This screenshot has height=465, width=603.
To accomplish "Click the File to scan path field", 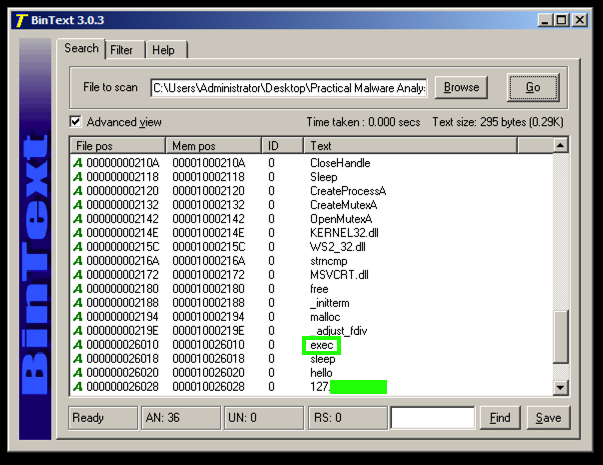I will [289, 88].
